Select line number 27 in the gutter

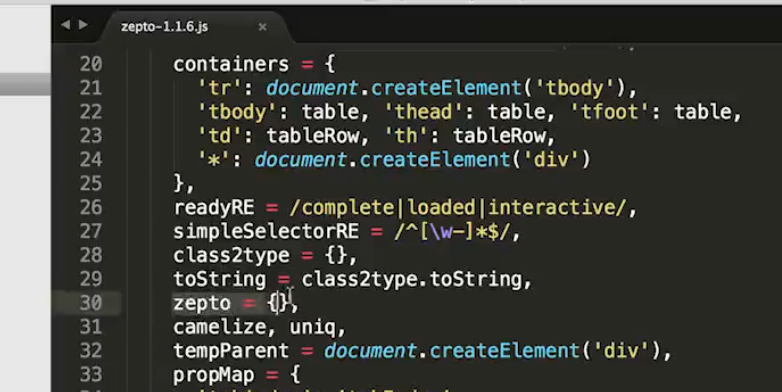click(x=91, y=231)
